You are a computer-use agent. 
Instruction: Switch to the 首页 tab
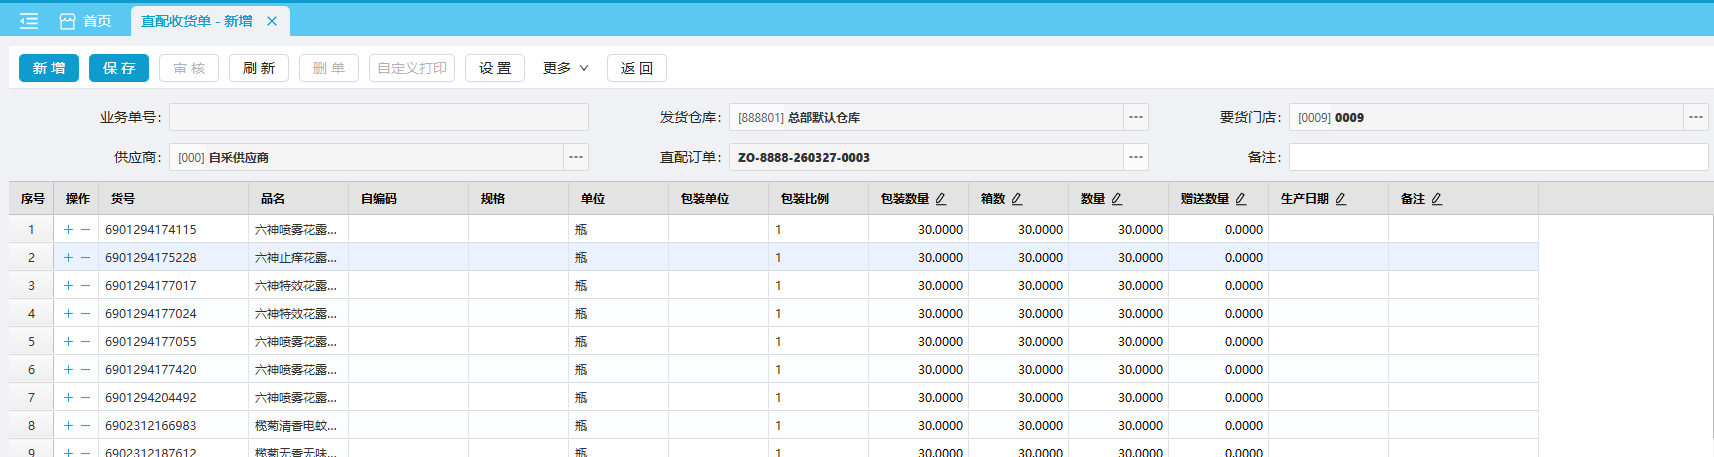coord(86,21)
